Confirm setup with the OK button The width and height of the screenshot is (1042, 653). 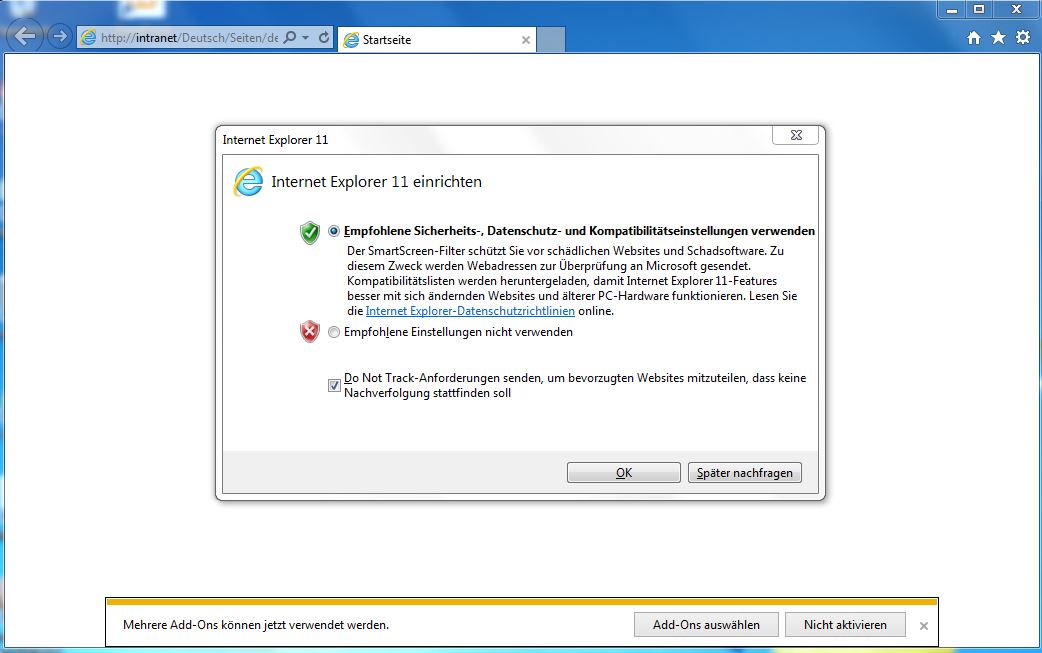point(623,472)
